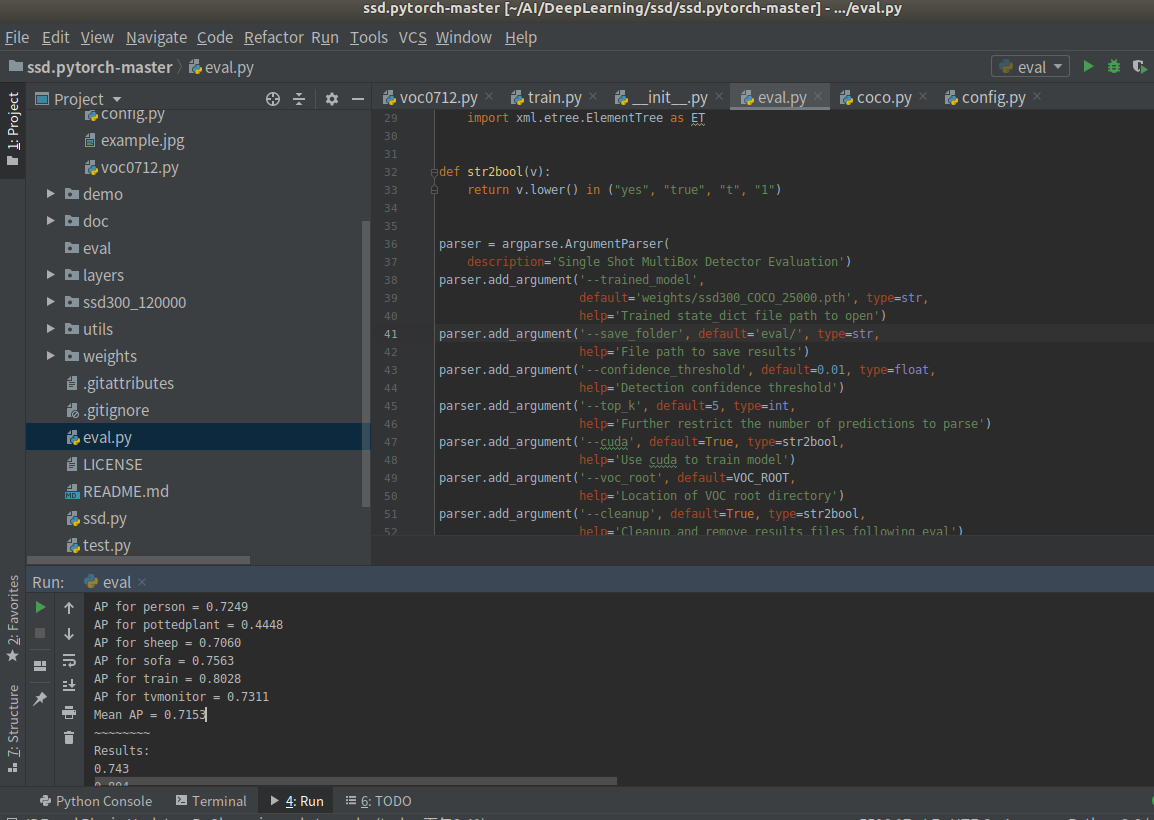Start debugging using the bug icon

(x=1113, y=66)
